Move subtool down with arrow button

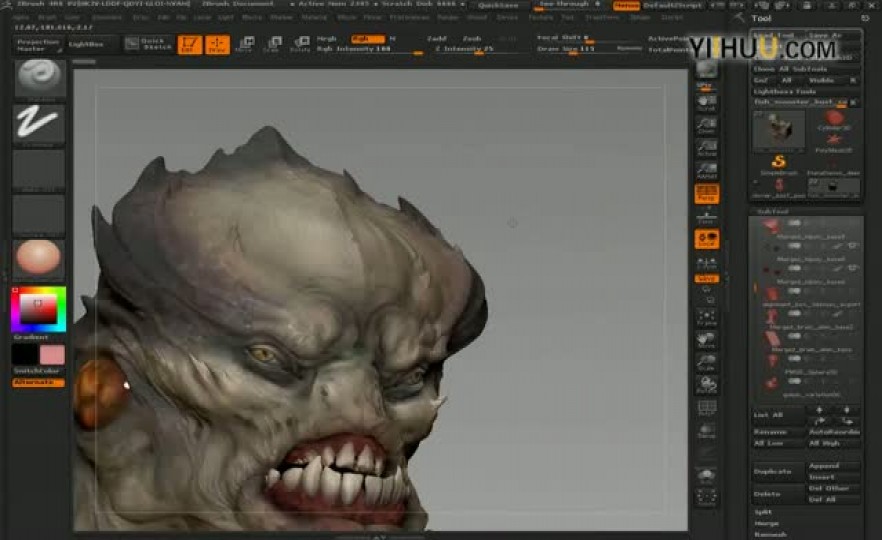(847, 410)
